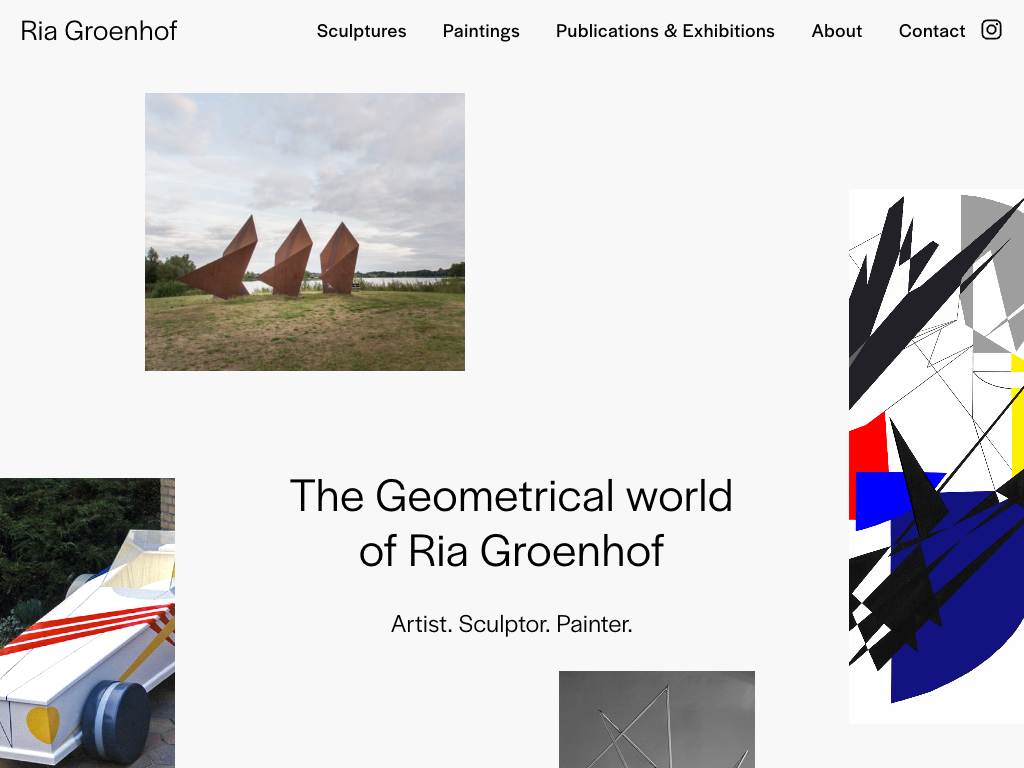Click the middle rusty steel sculpture
This screenshot has width=1024, height=768.
[x=287, y=259]
